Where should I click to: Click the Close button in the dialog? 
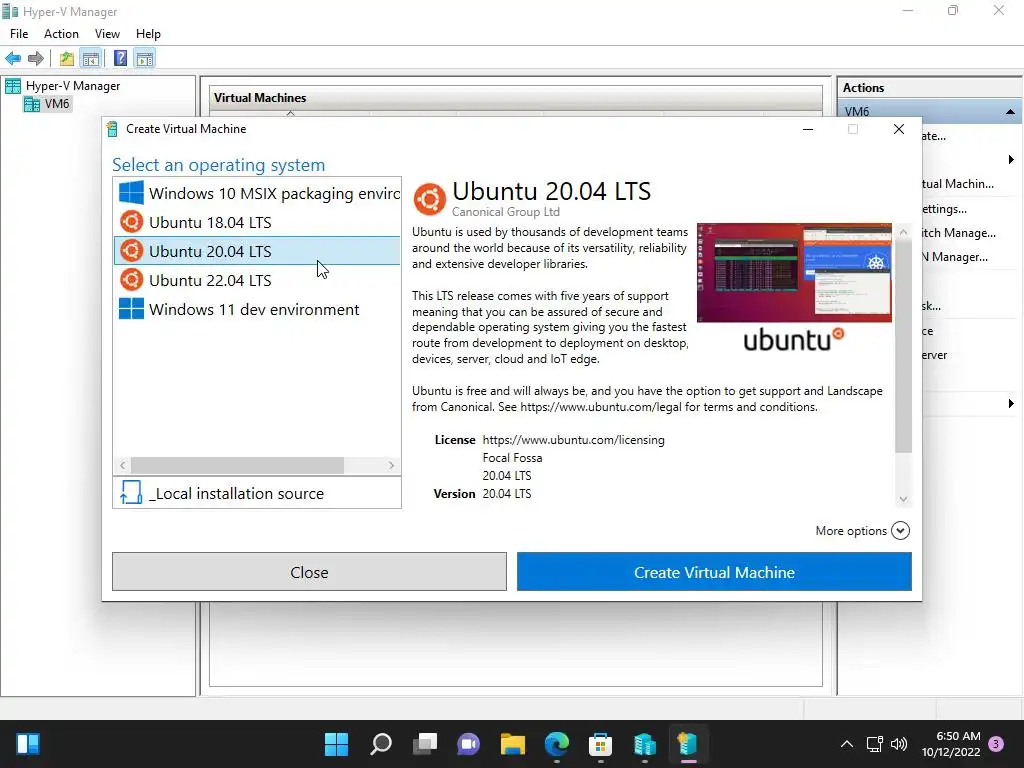(310, 572)
